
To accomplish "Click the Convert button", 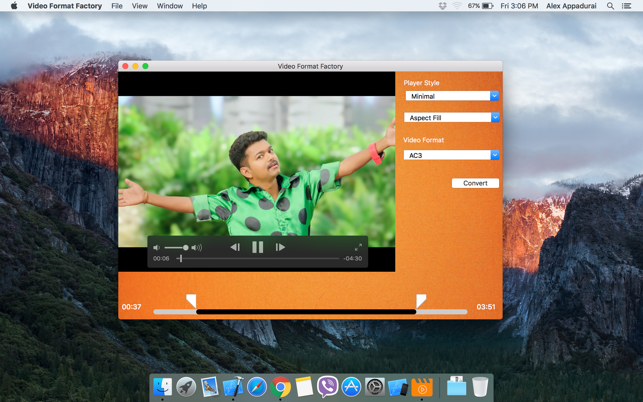I will click(475, 183).
